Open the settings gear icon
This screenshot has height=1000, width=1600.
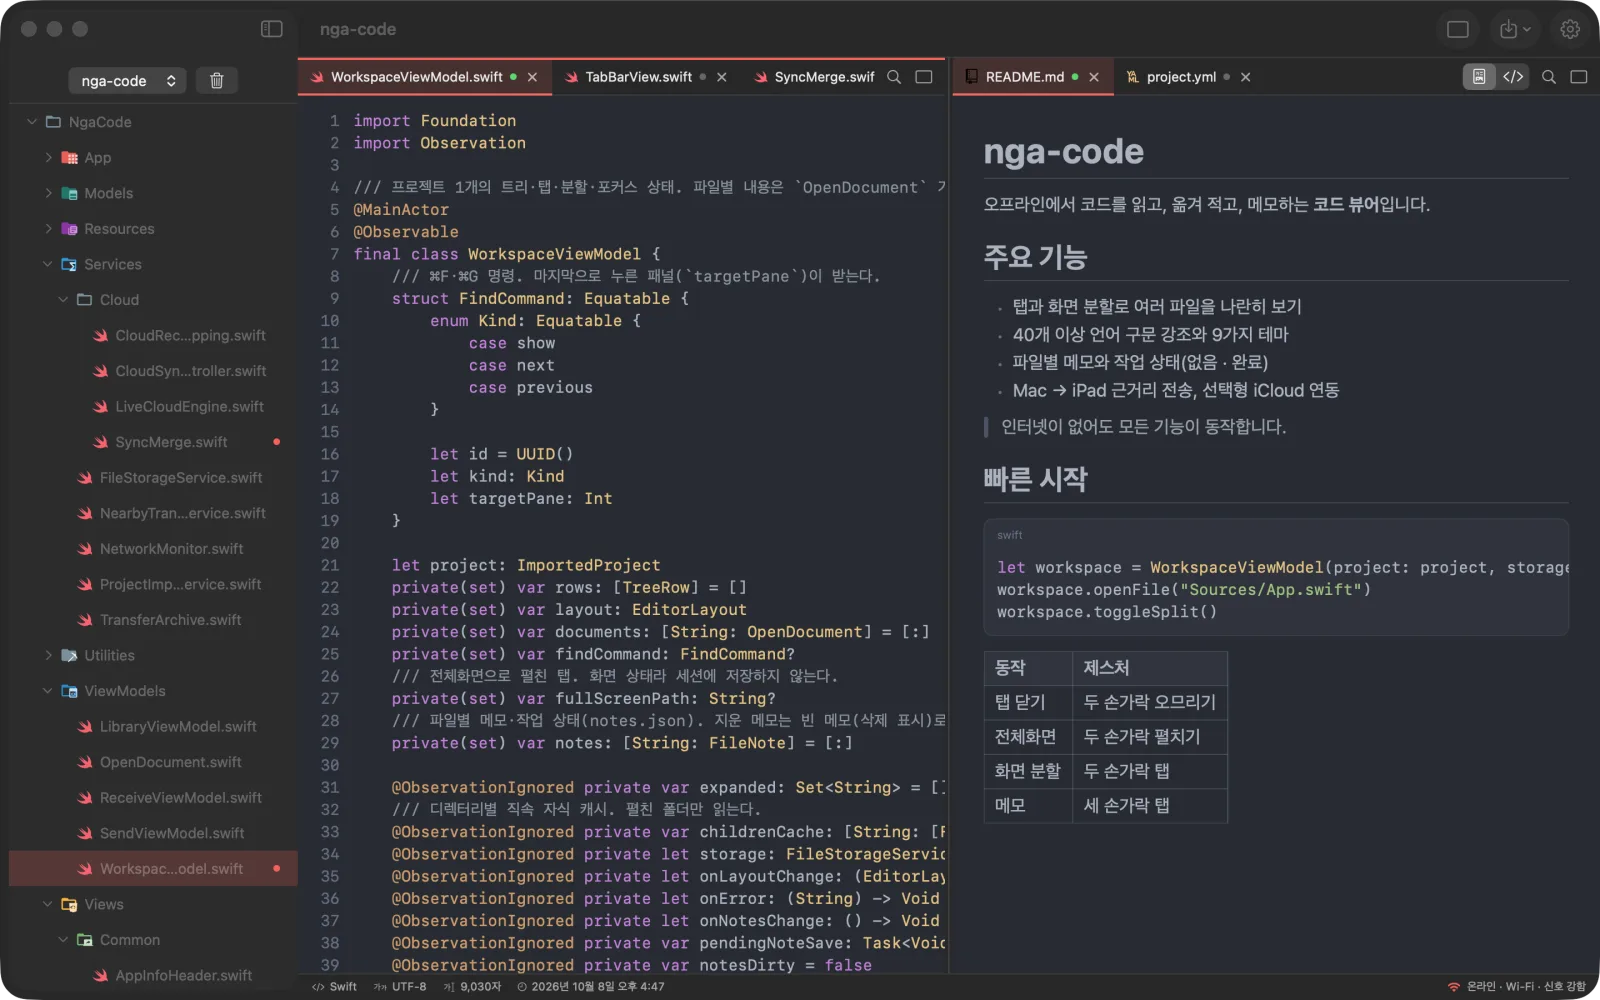coord(1570,29)
